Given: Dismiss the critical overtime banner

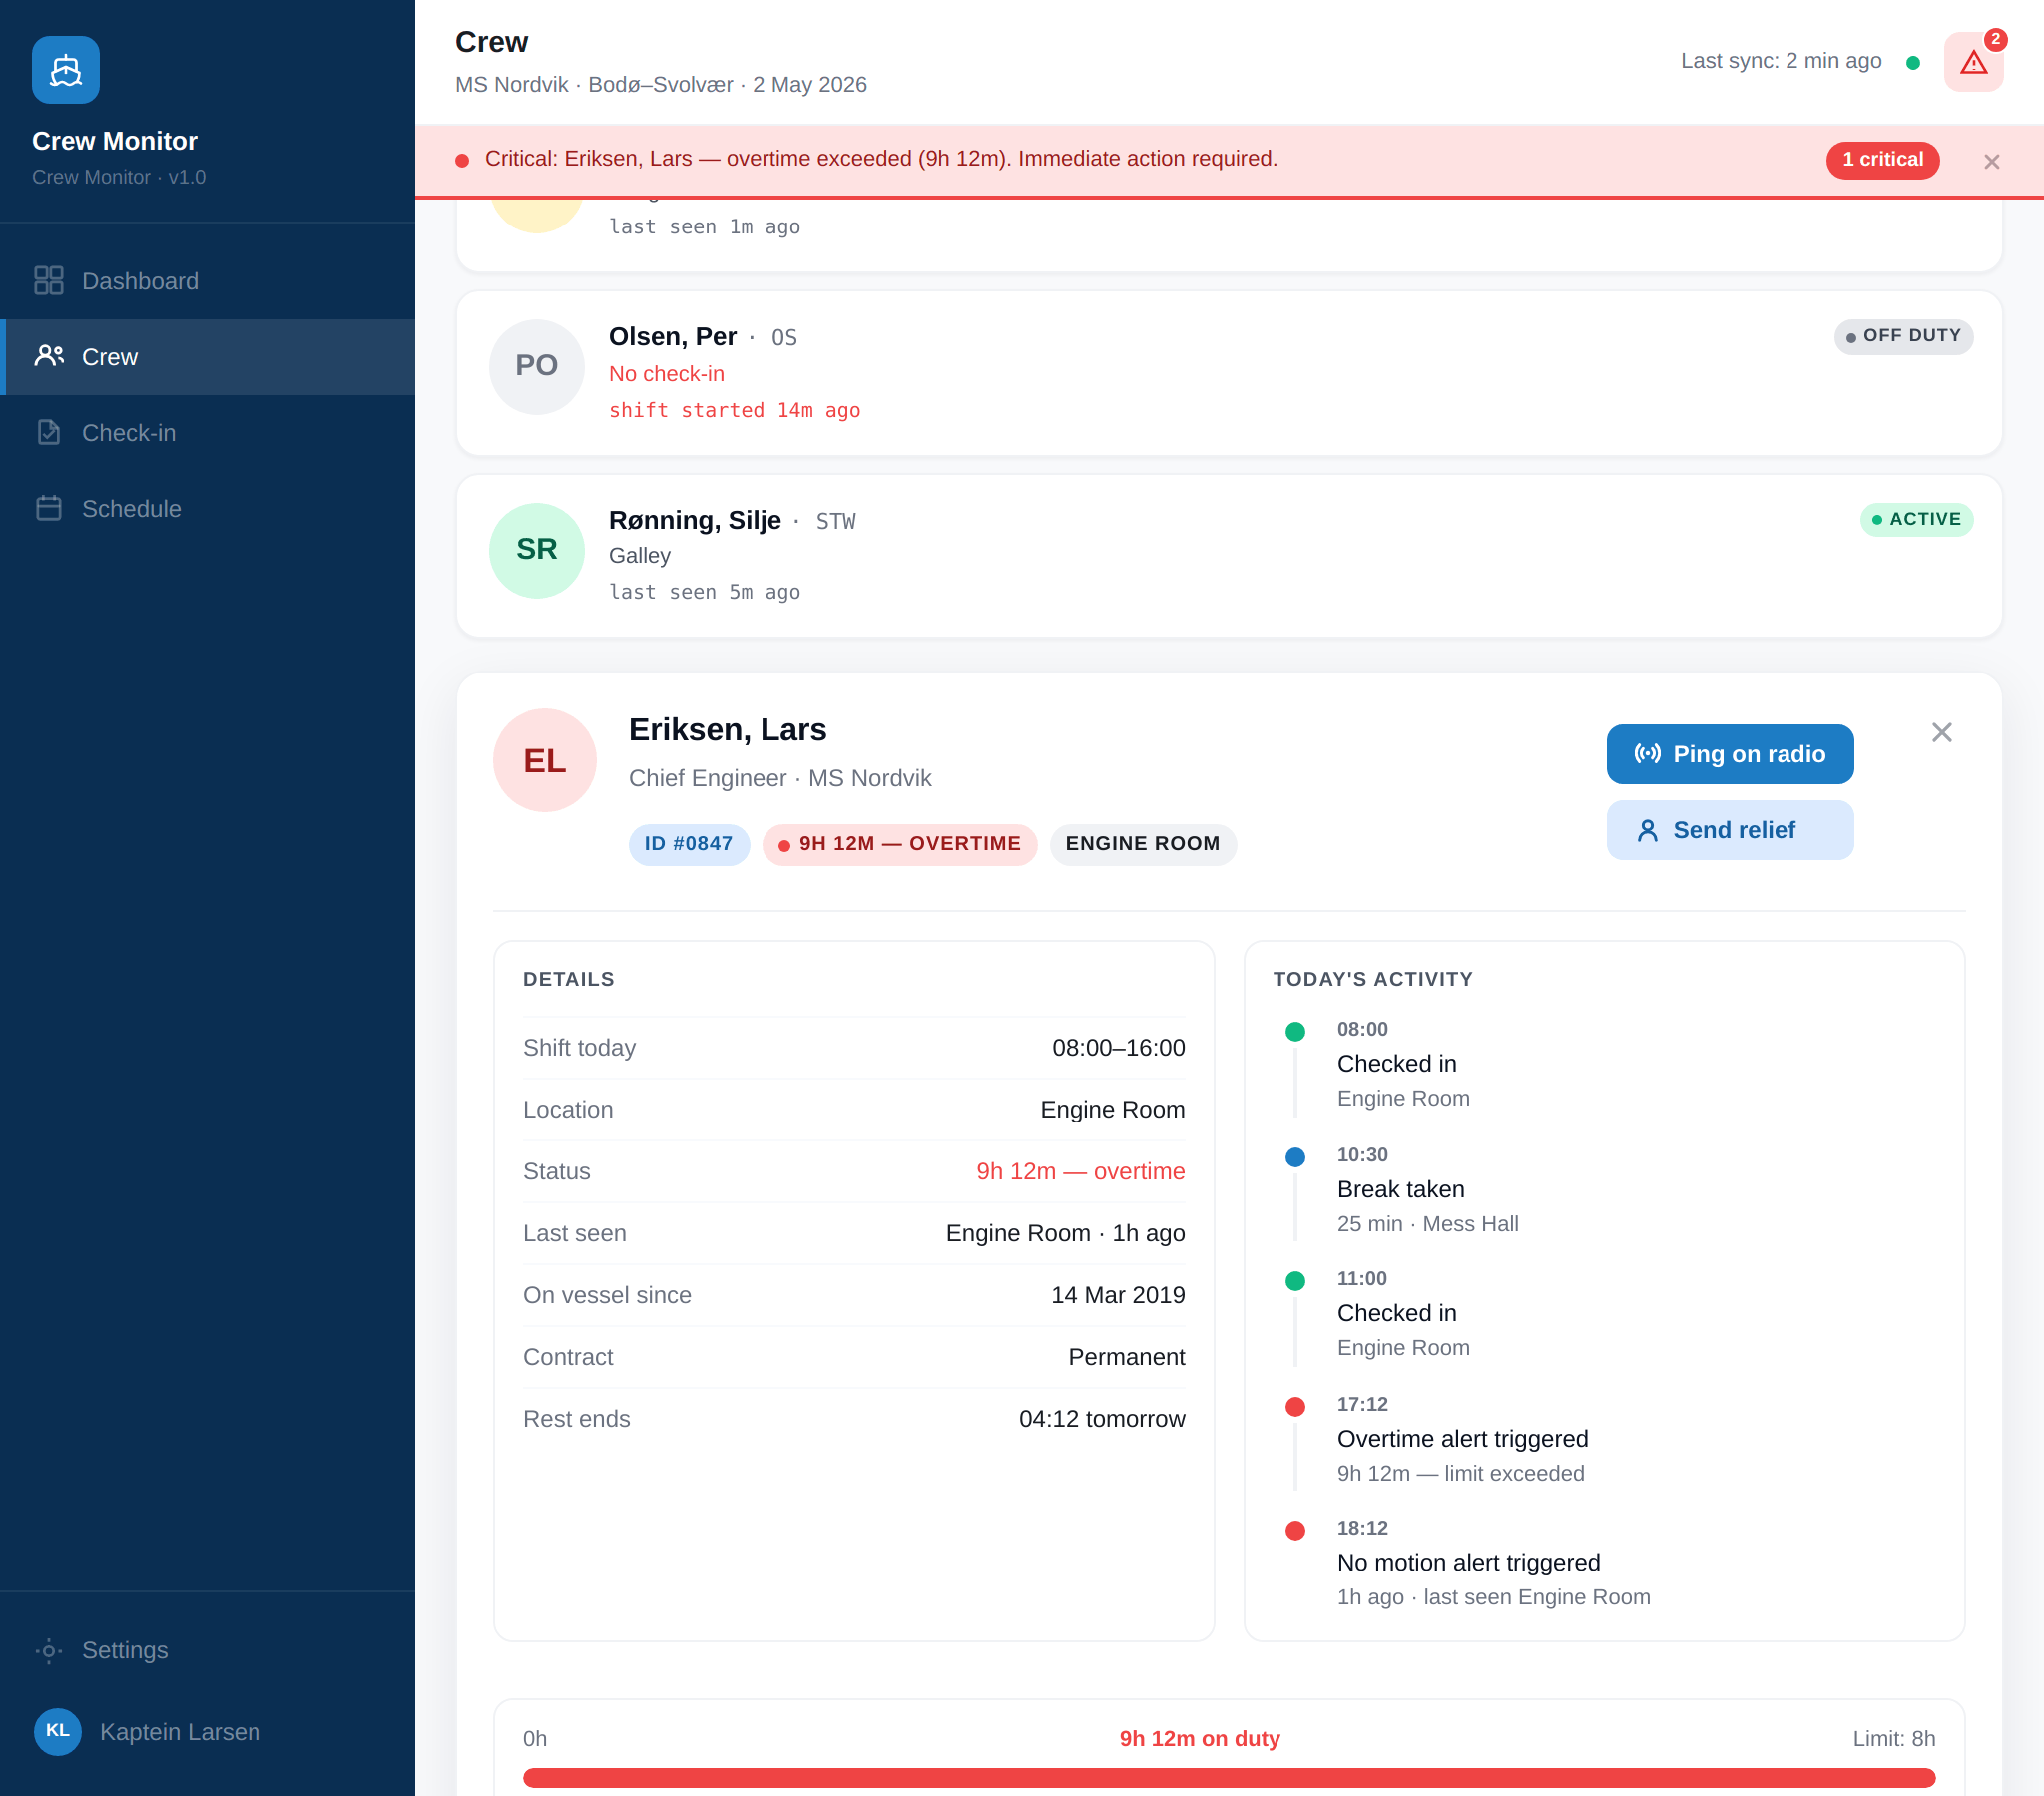Looking at the screenshot, I should tap(1991, 161).
